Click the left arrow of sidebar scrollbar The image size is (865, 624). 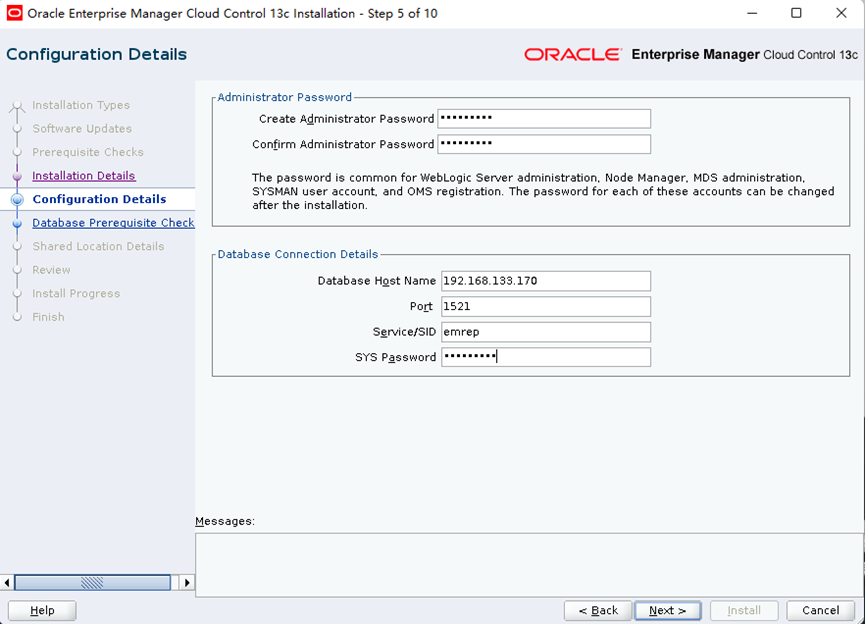pyautogui.click(x=7, y=582)
